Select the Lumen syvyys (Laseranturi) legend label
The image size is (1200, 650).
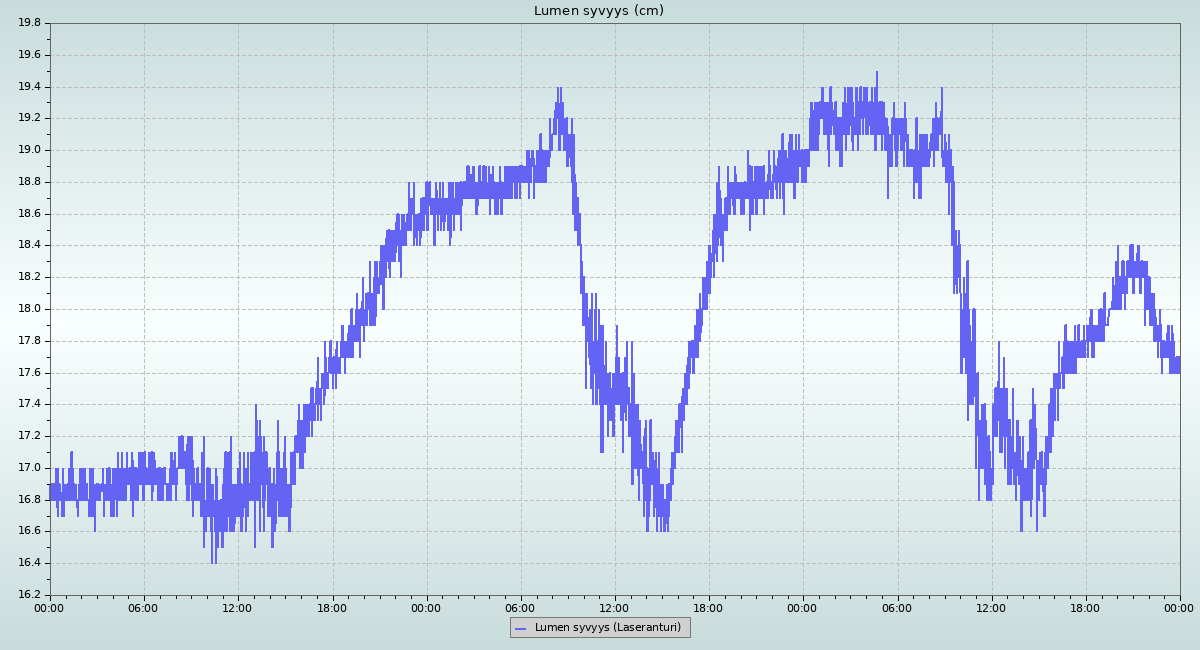click(x=607, y=628)
